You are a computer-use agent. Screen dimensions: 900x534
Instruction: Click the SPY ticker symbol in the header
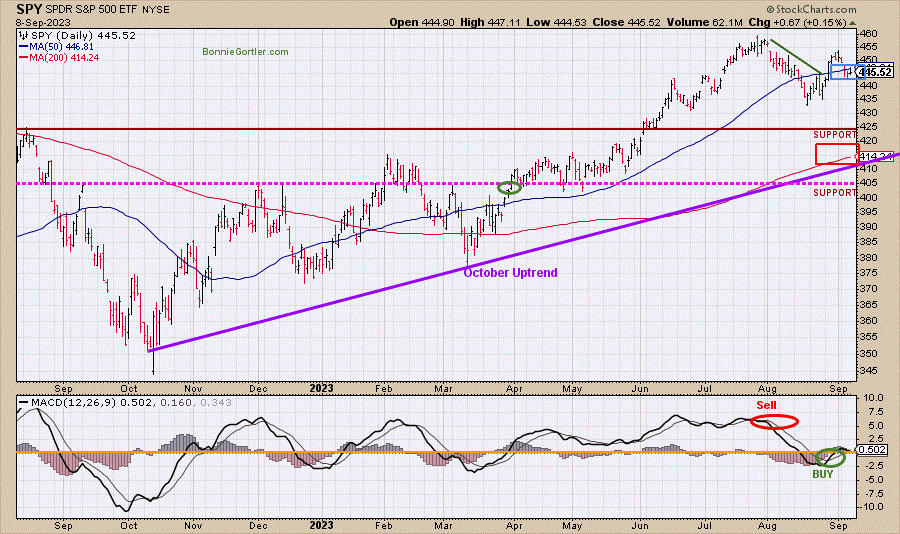(x=29, y=9)
